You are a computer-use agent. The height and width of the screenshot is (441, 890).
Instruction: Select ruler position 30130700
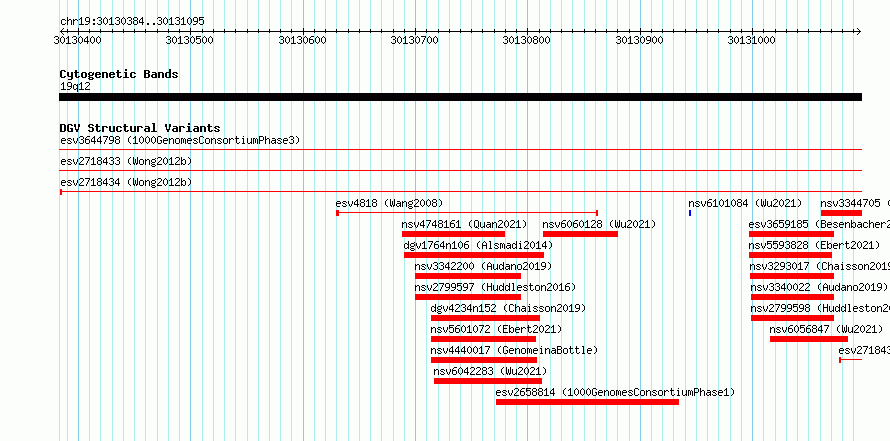415,40
